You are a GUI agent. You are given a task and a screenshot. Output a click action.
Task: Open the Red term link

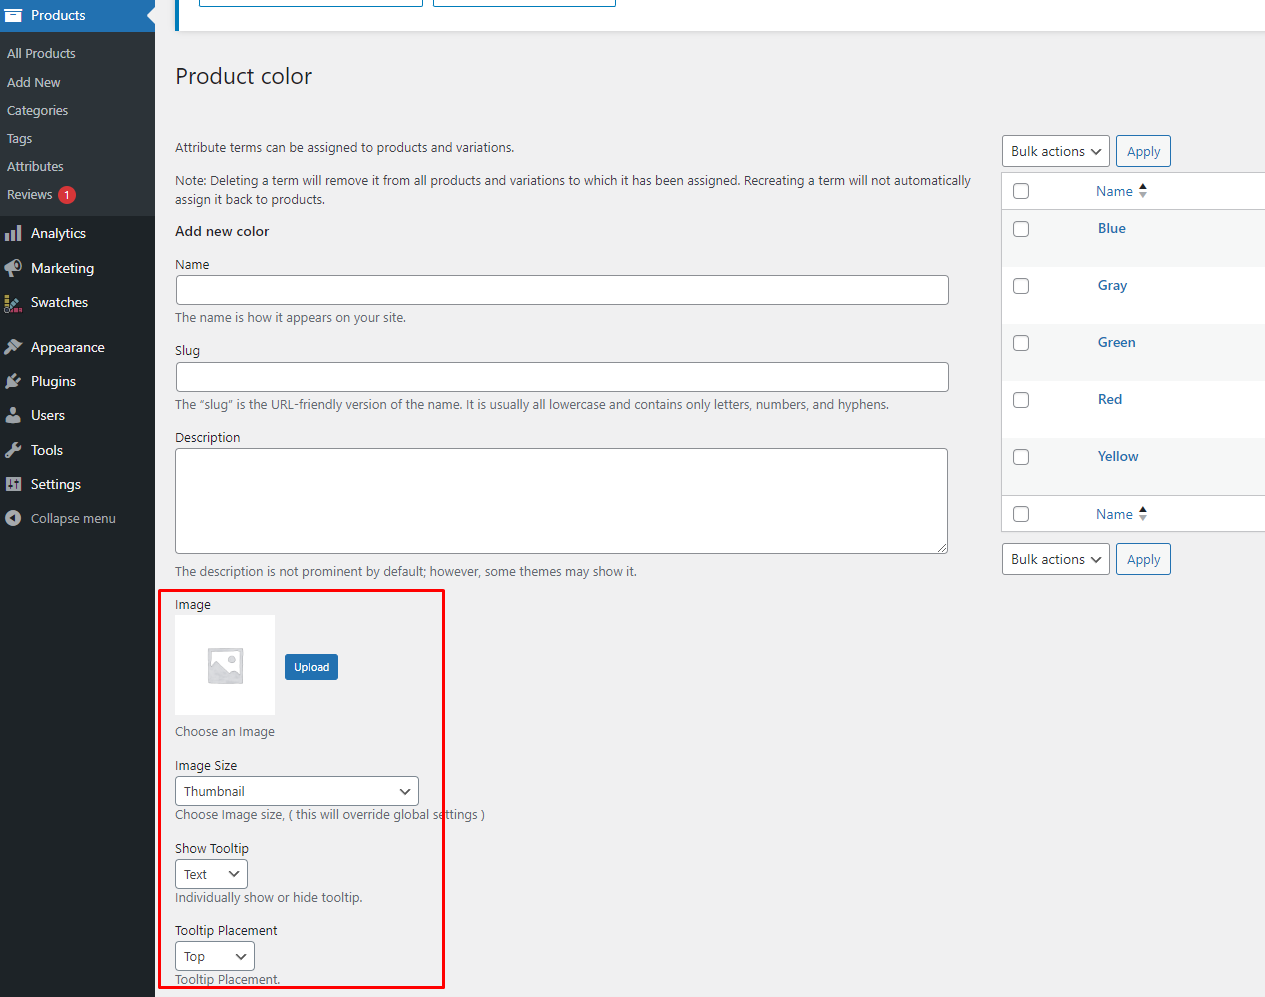click(x=1110, y=399)
